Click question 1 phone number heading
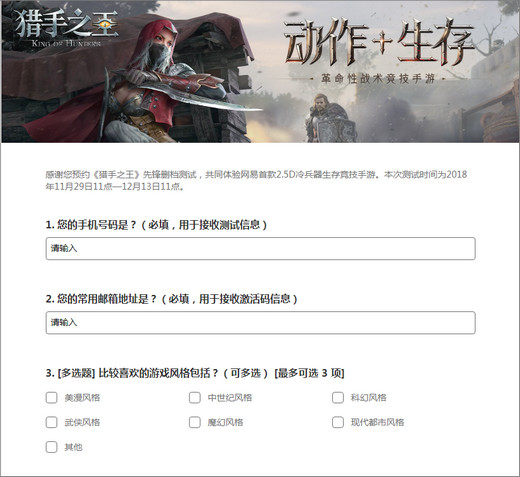Image resolution: width=520 pixels, height=477 pixels. point(156,225)
